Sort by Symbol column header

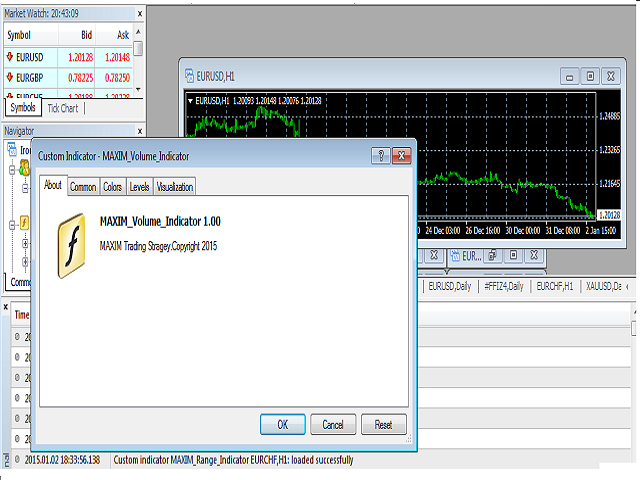click(x=31, y=35)
